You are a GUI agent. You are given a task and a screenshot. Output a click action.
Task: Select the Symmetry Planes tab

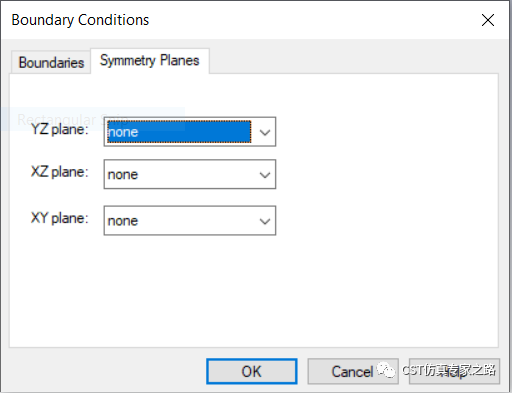point(150,61)
